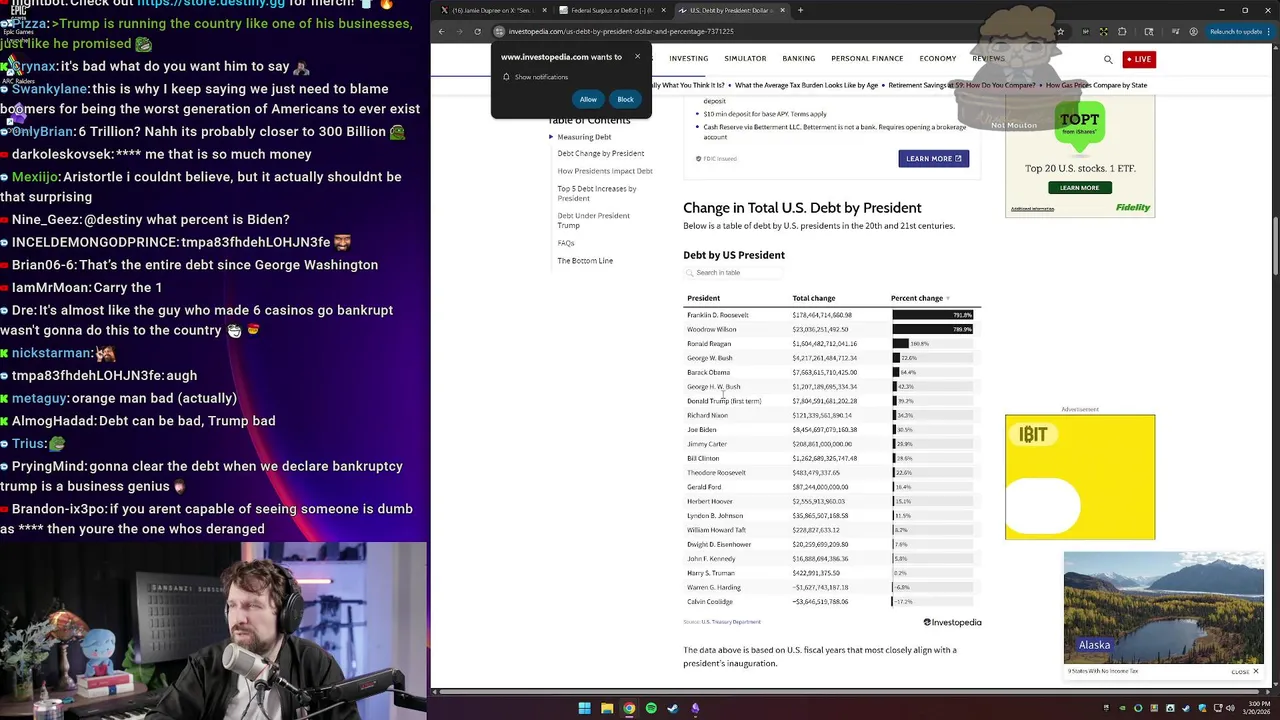Open the BANKING nav menu
1280x720 pixels.
(x=799, y=59)
